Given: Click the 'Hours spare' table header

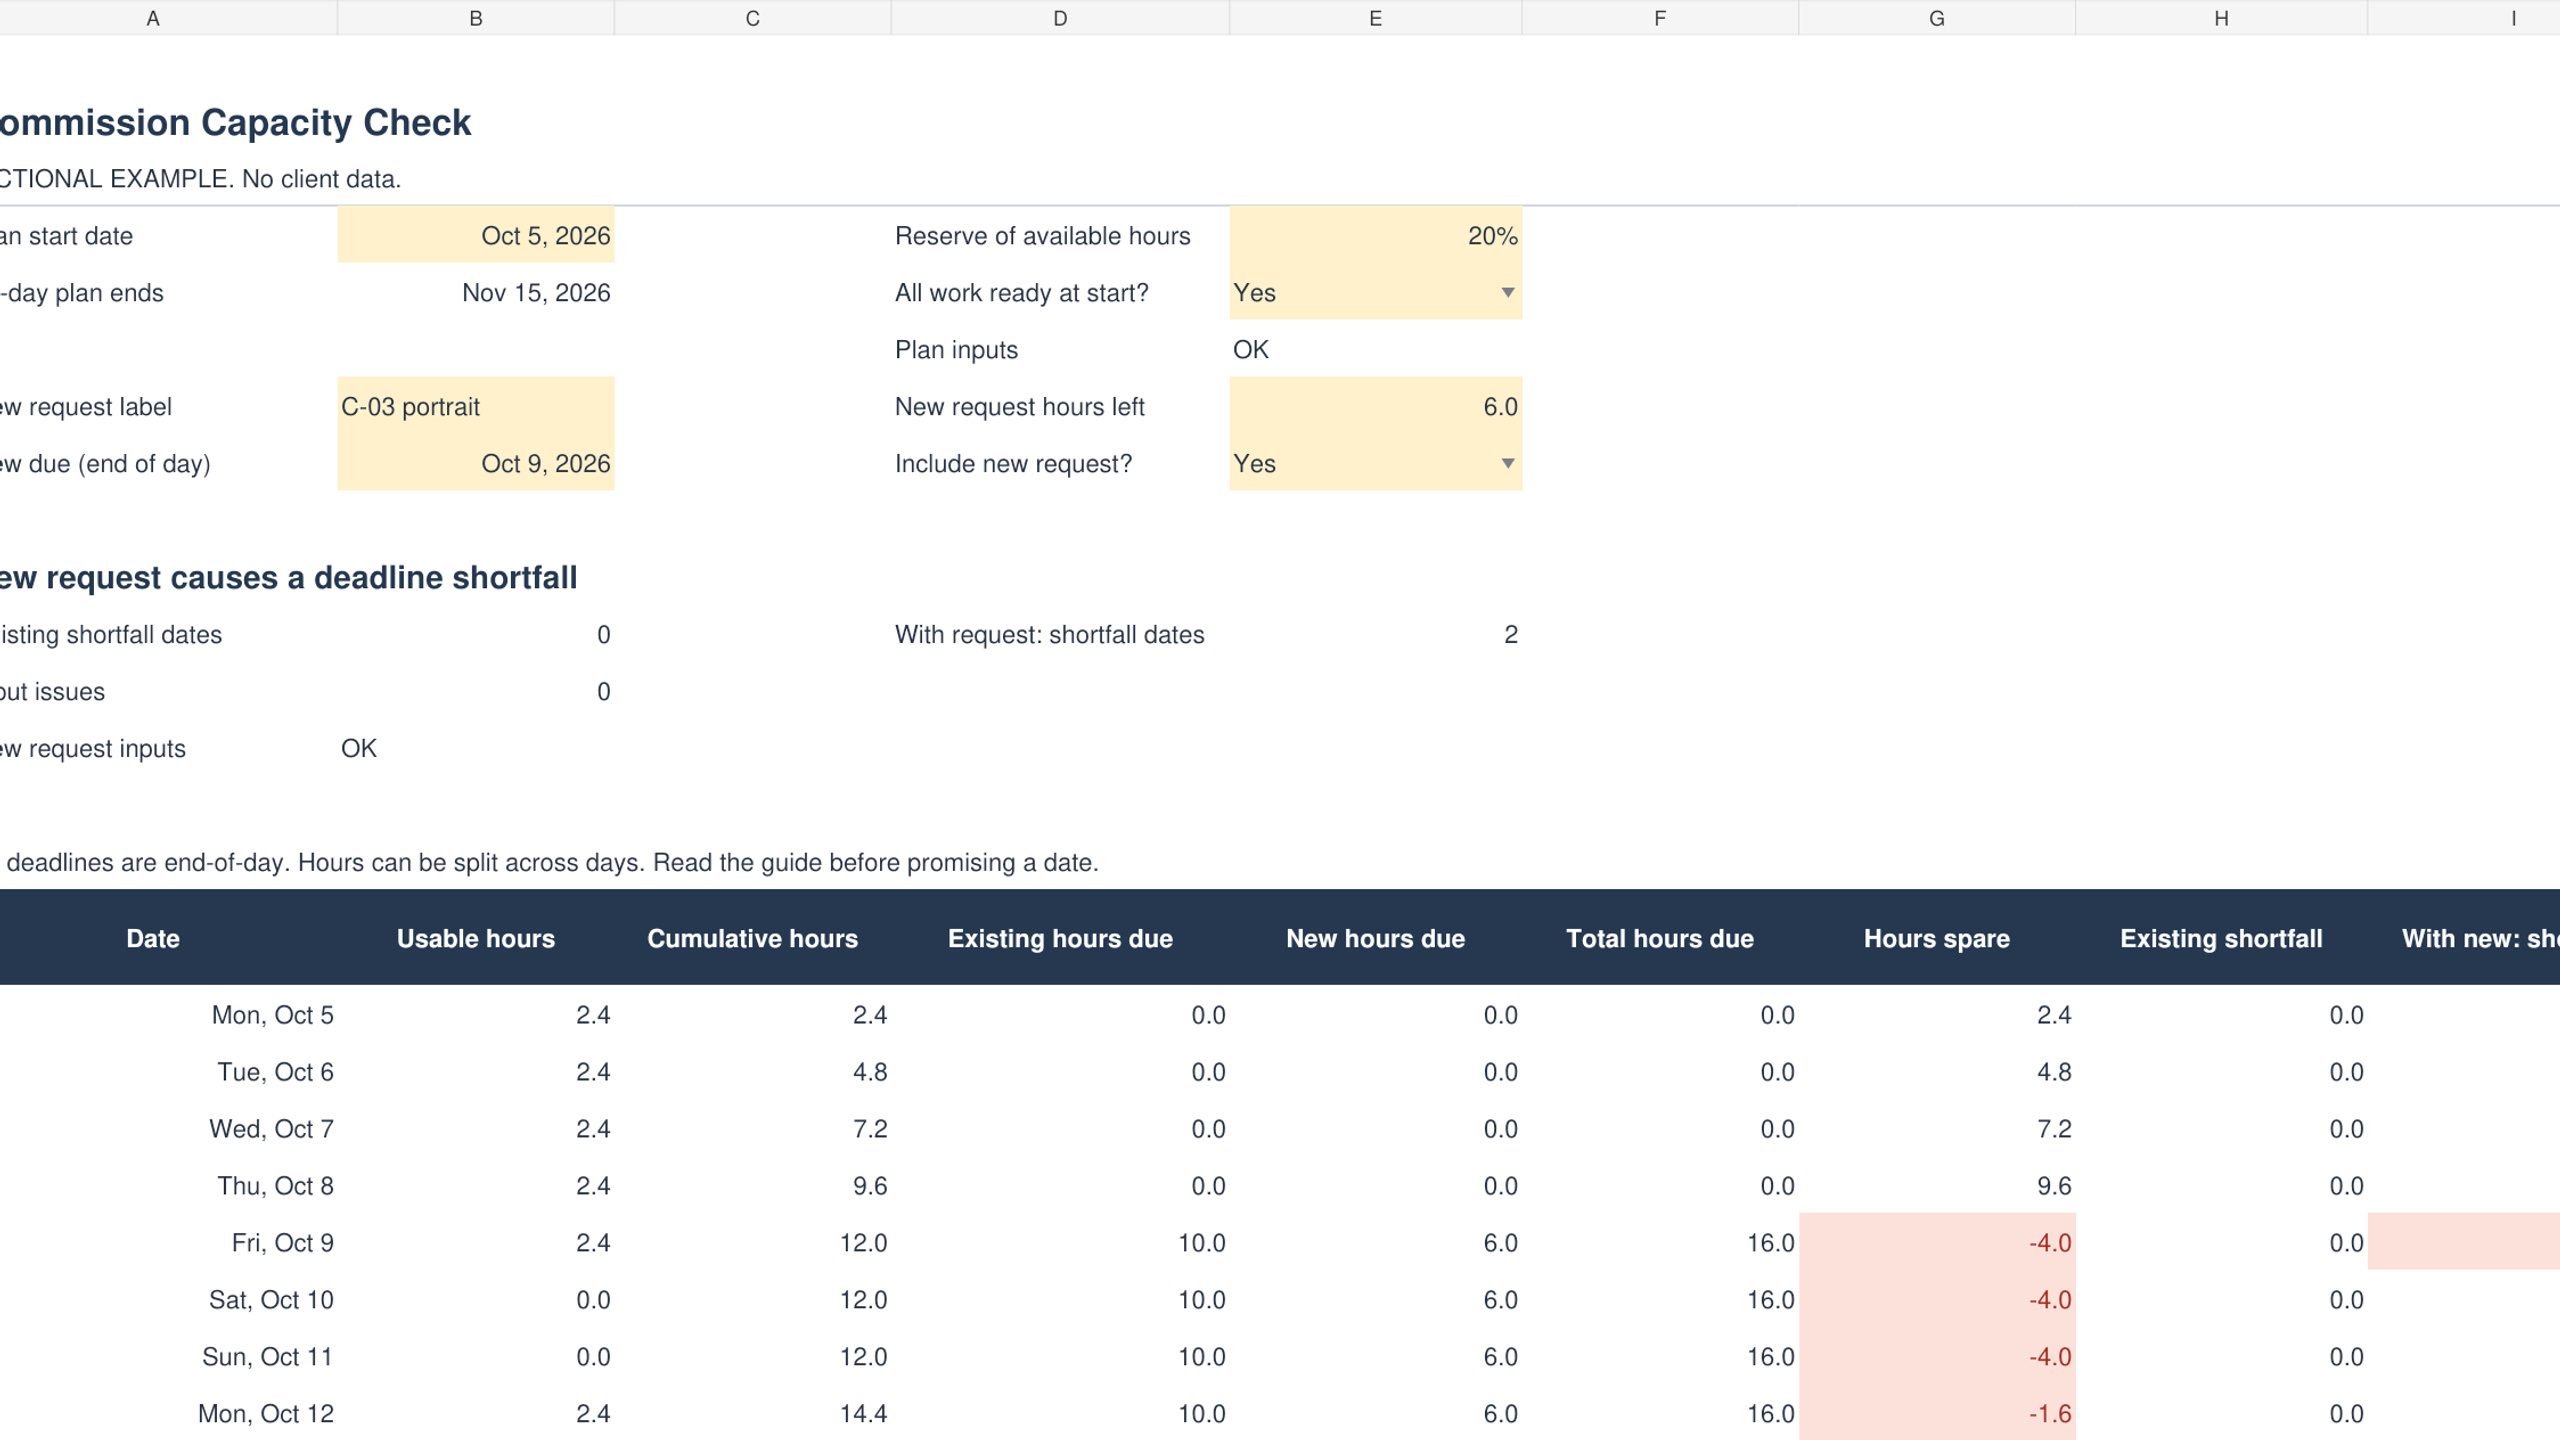Looking at the screenshot, I should click(x=1937, y=939).
